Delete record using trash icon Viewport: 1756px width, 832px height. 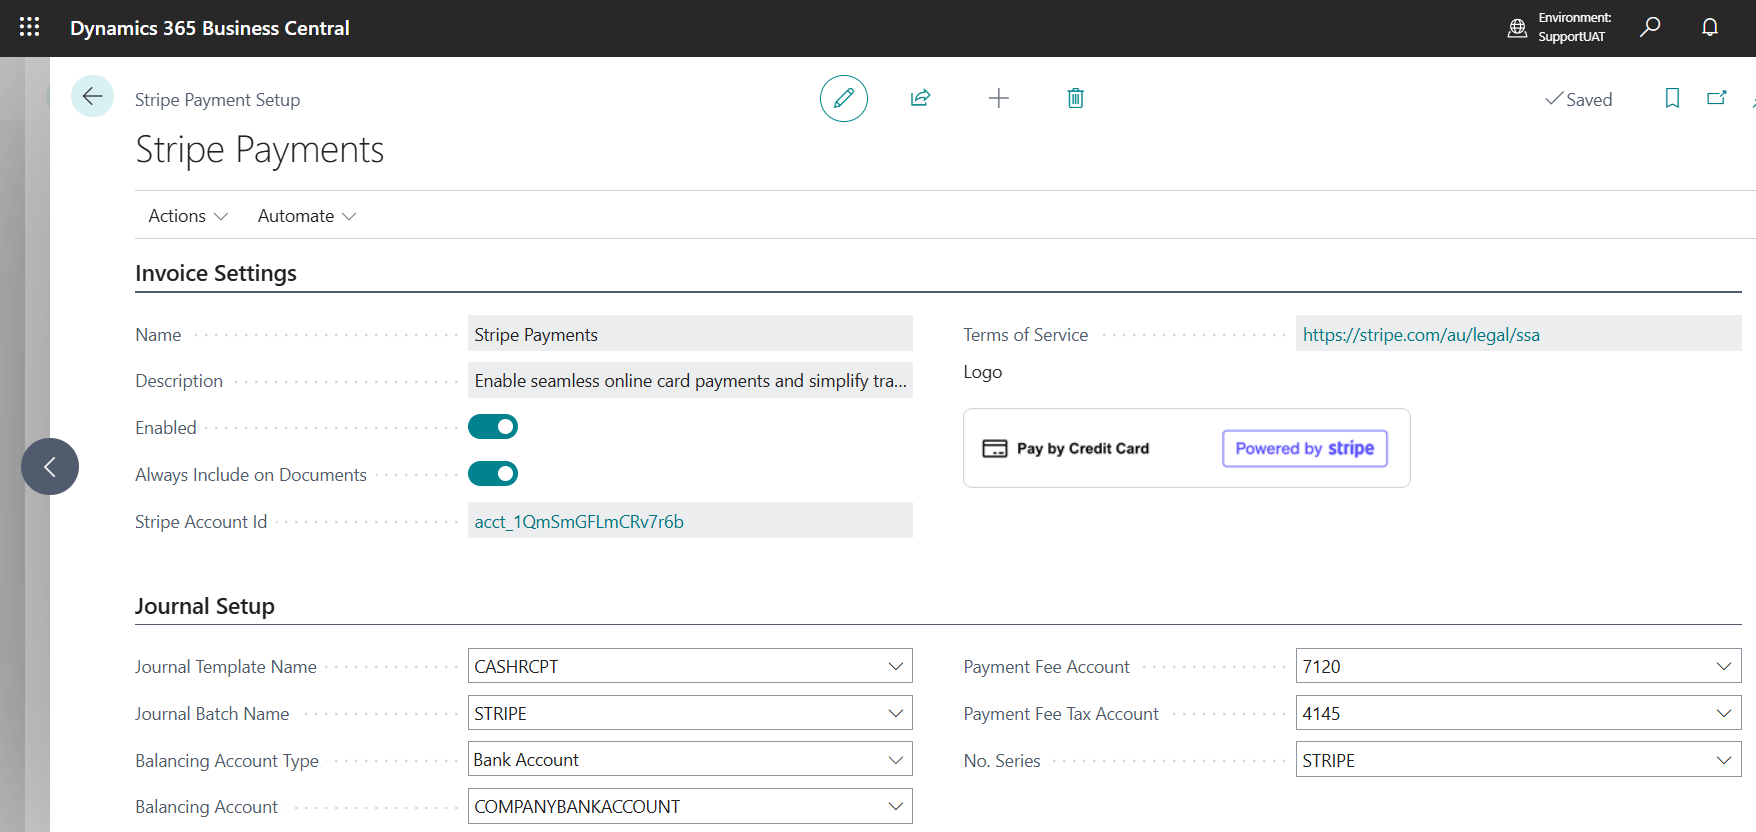1075,98
